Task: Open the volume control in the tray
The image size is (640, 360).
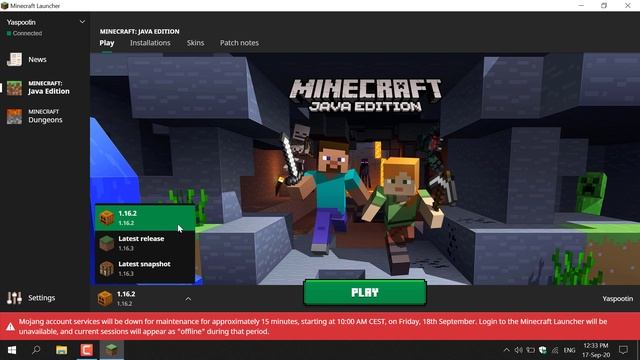Action: (x=518, y=350)
